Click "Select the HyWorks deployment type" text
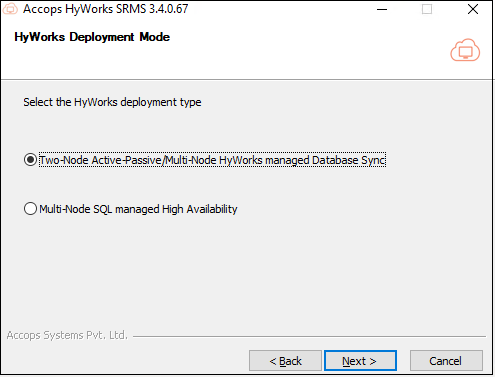 coord(112,102)
